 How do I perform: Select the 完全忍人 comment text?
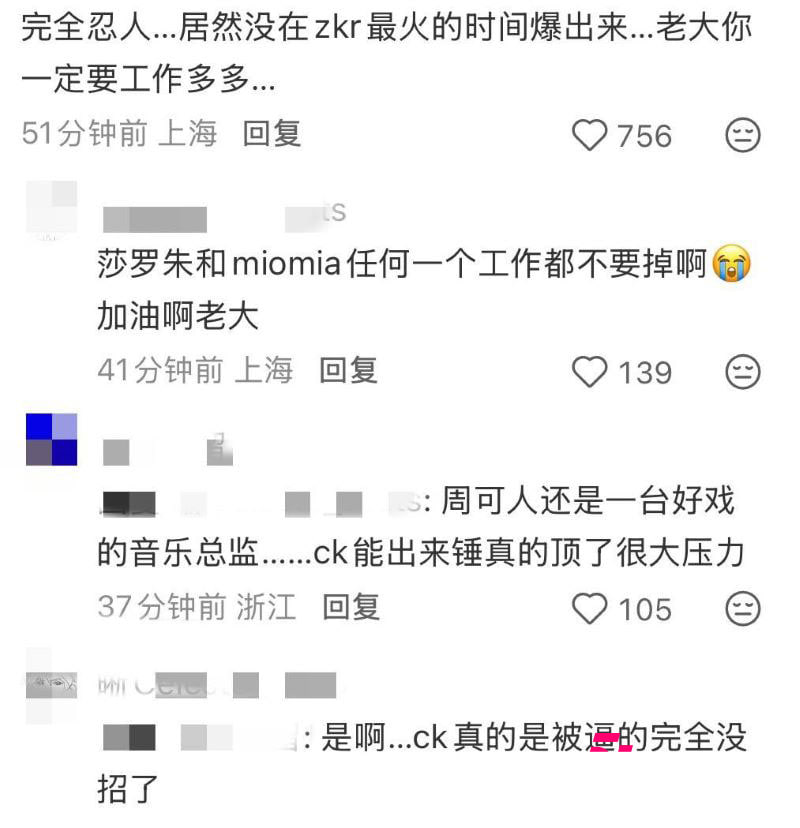click(x=385, y=53)
